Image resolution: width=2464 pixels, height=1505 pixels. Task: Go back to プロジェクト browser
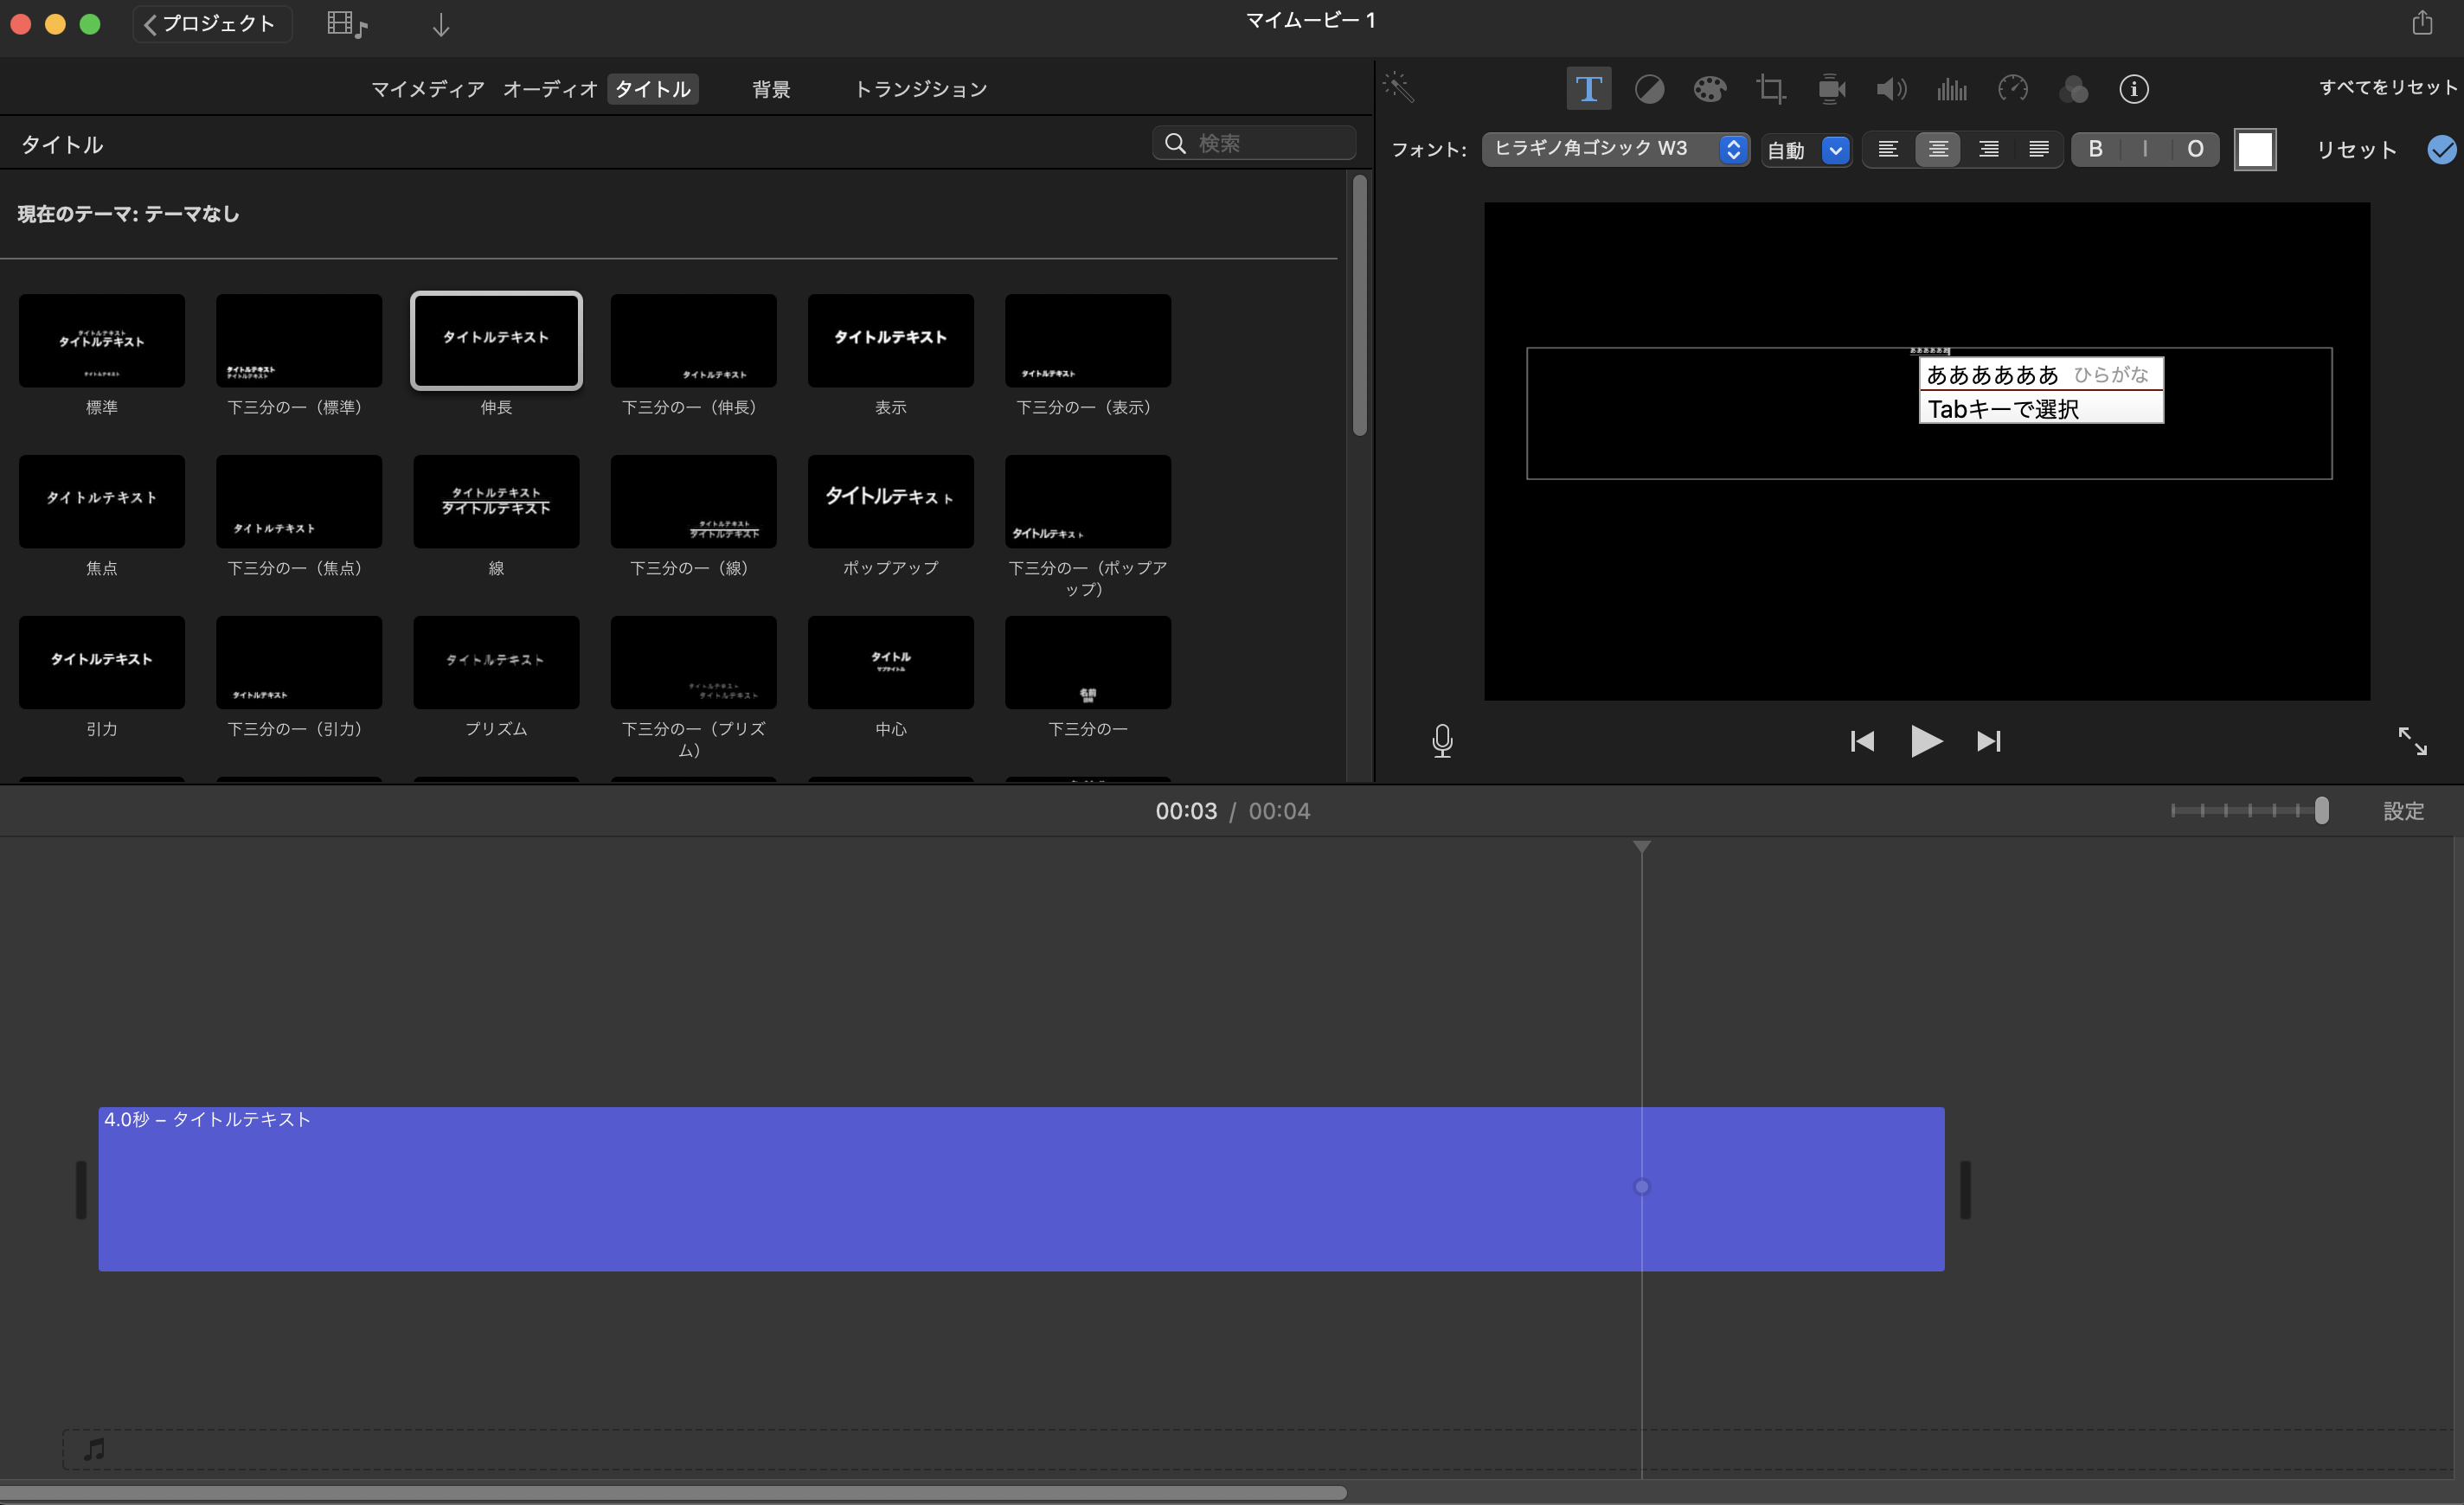point(211,23)
